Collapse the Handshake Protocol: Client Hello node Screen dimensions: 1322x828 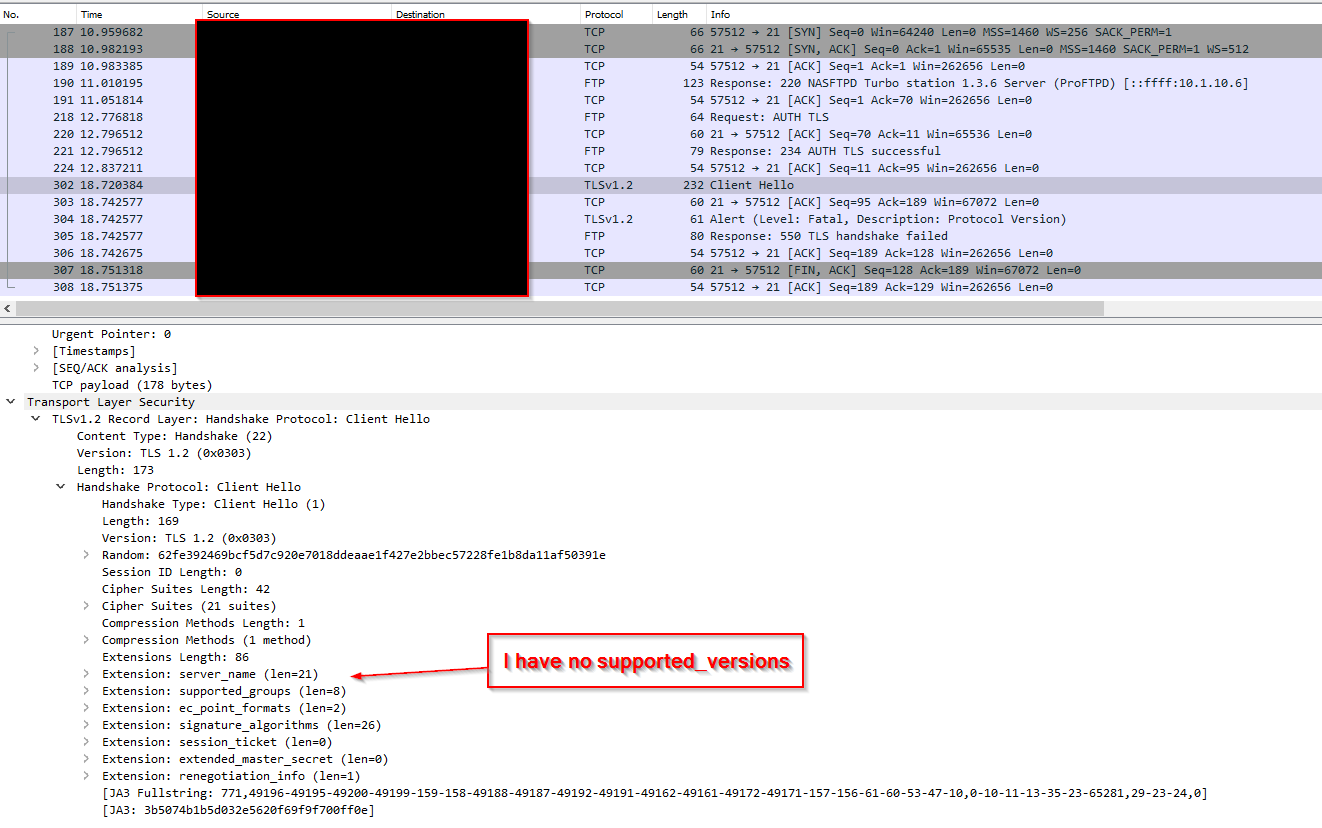click(61, 486)
